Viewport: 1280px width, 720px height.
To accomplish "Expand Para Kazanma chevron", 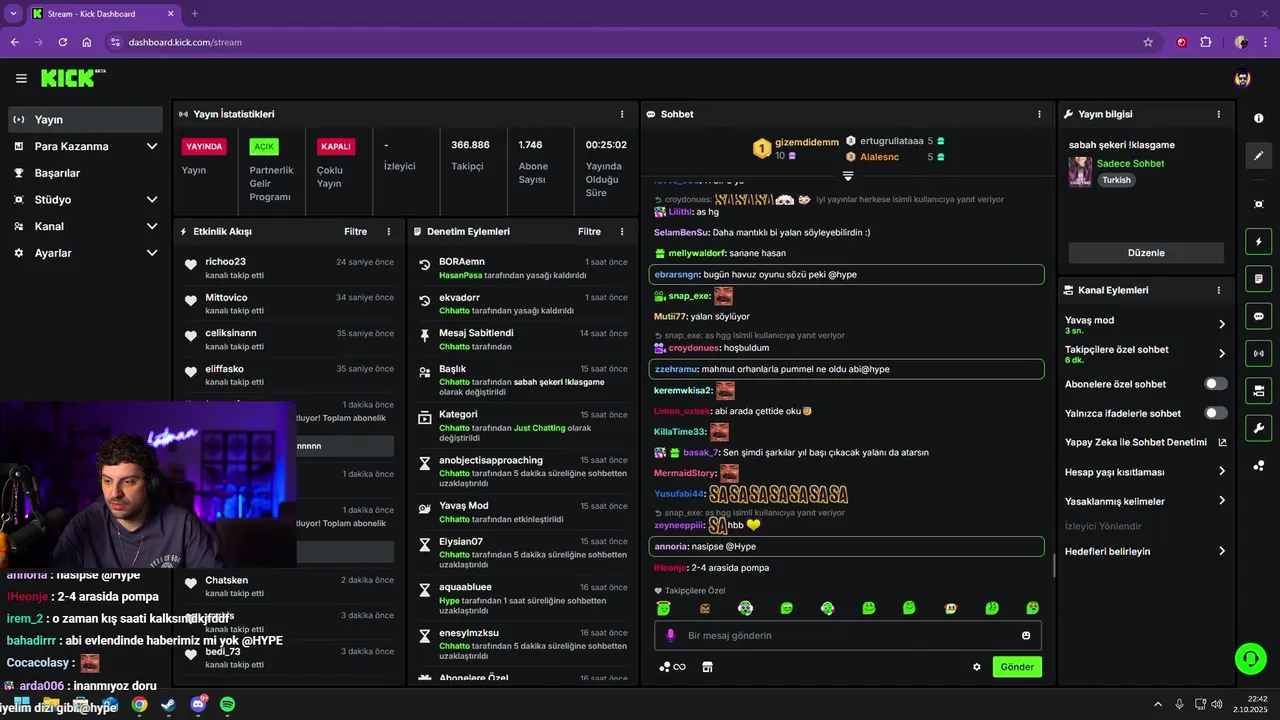I will [152, 146].
